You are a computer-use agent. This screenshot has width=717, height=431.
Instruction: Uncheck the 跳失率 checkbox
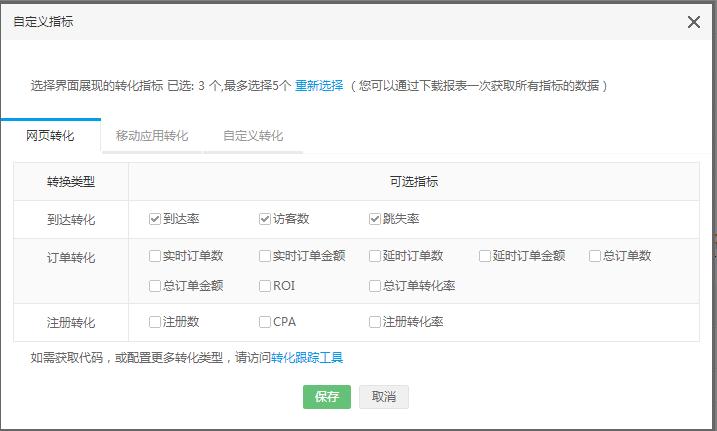point(375,219)
